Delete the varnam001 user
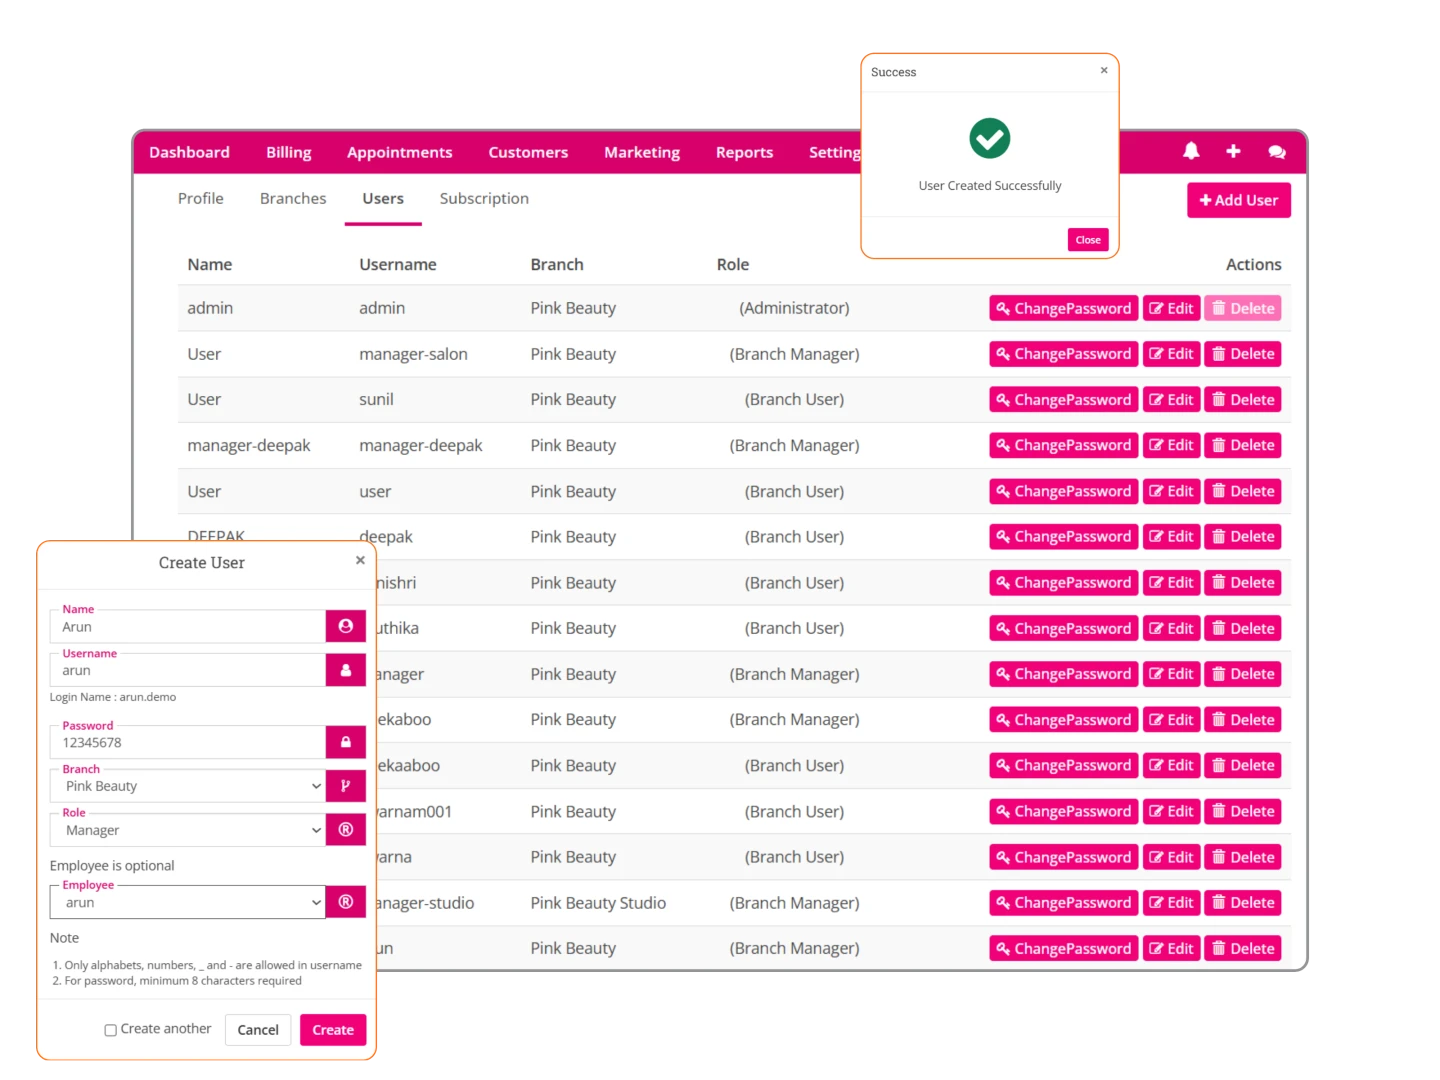The width and height of the screenshot is (1440, 1080). click(1243, 811)
